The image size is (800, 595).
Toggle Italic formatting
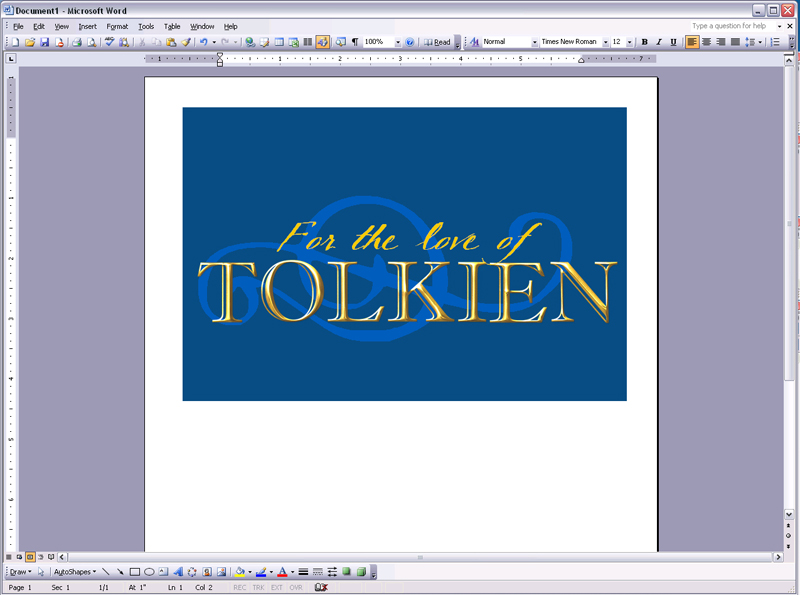[659, 42]
